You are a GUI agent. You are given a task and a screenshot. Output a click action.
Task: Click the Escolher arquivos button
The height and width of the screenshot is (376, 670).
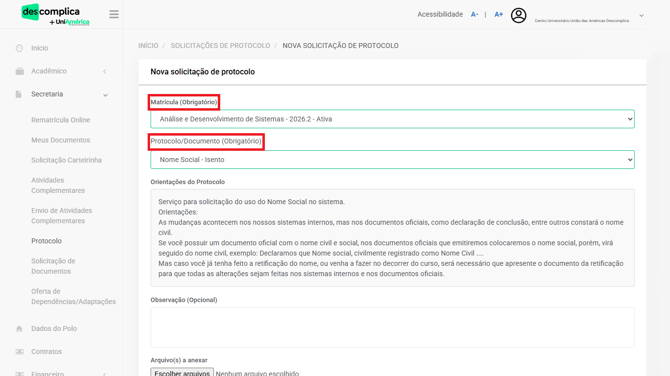click(182, 373)
